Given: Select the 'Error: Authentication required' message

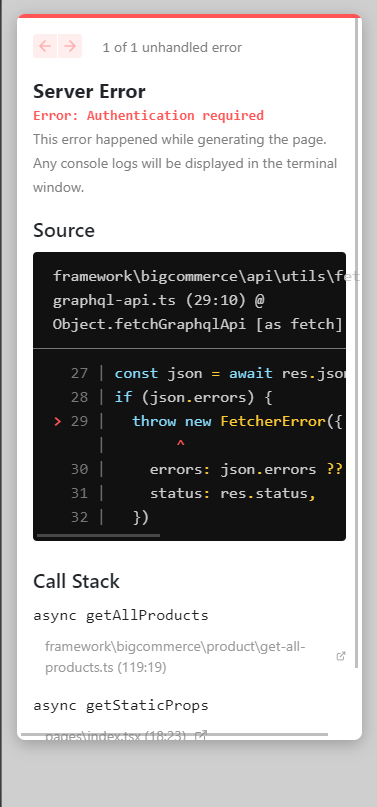Looking at the screenshot, I should tap(148, 115).
